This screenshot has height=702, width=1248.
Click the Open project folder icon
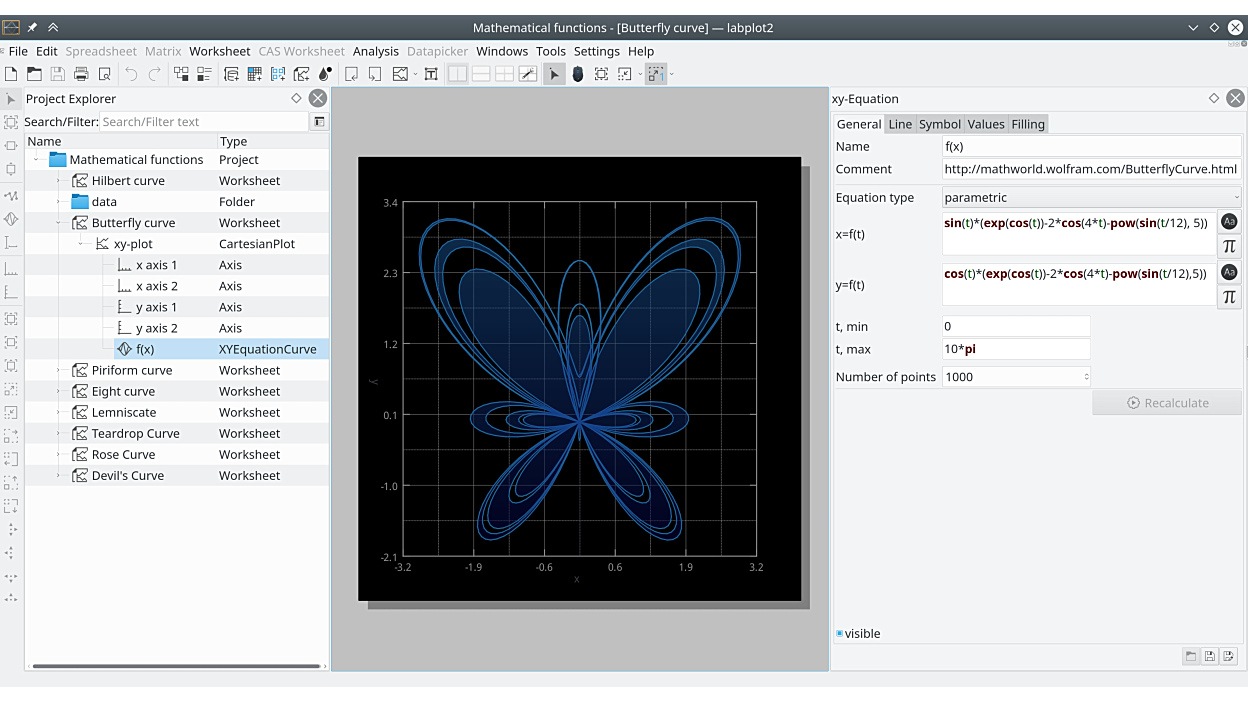click(34, 74)
